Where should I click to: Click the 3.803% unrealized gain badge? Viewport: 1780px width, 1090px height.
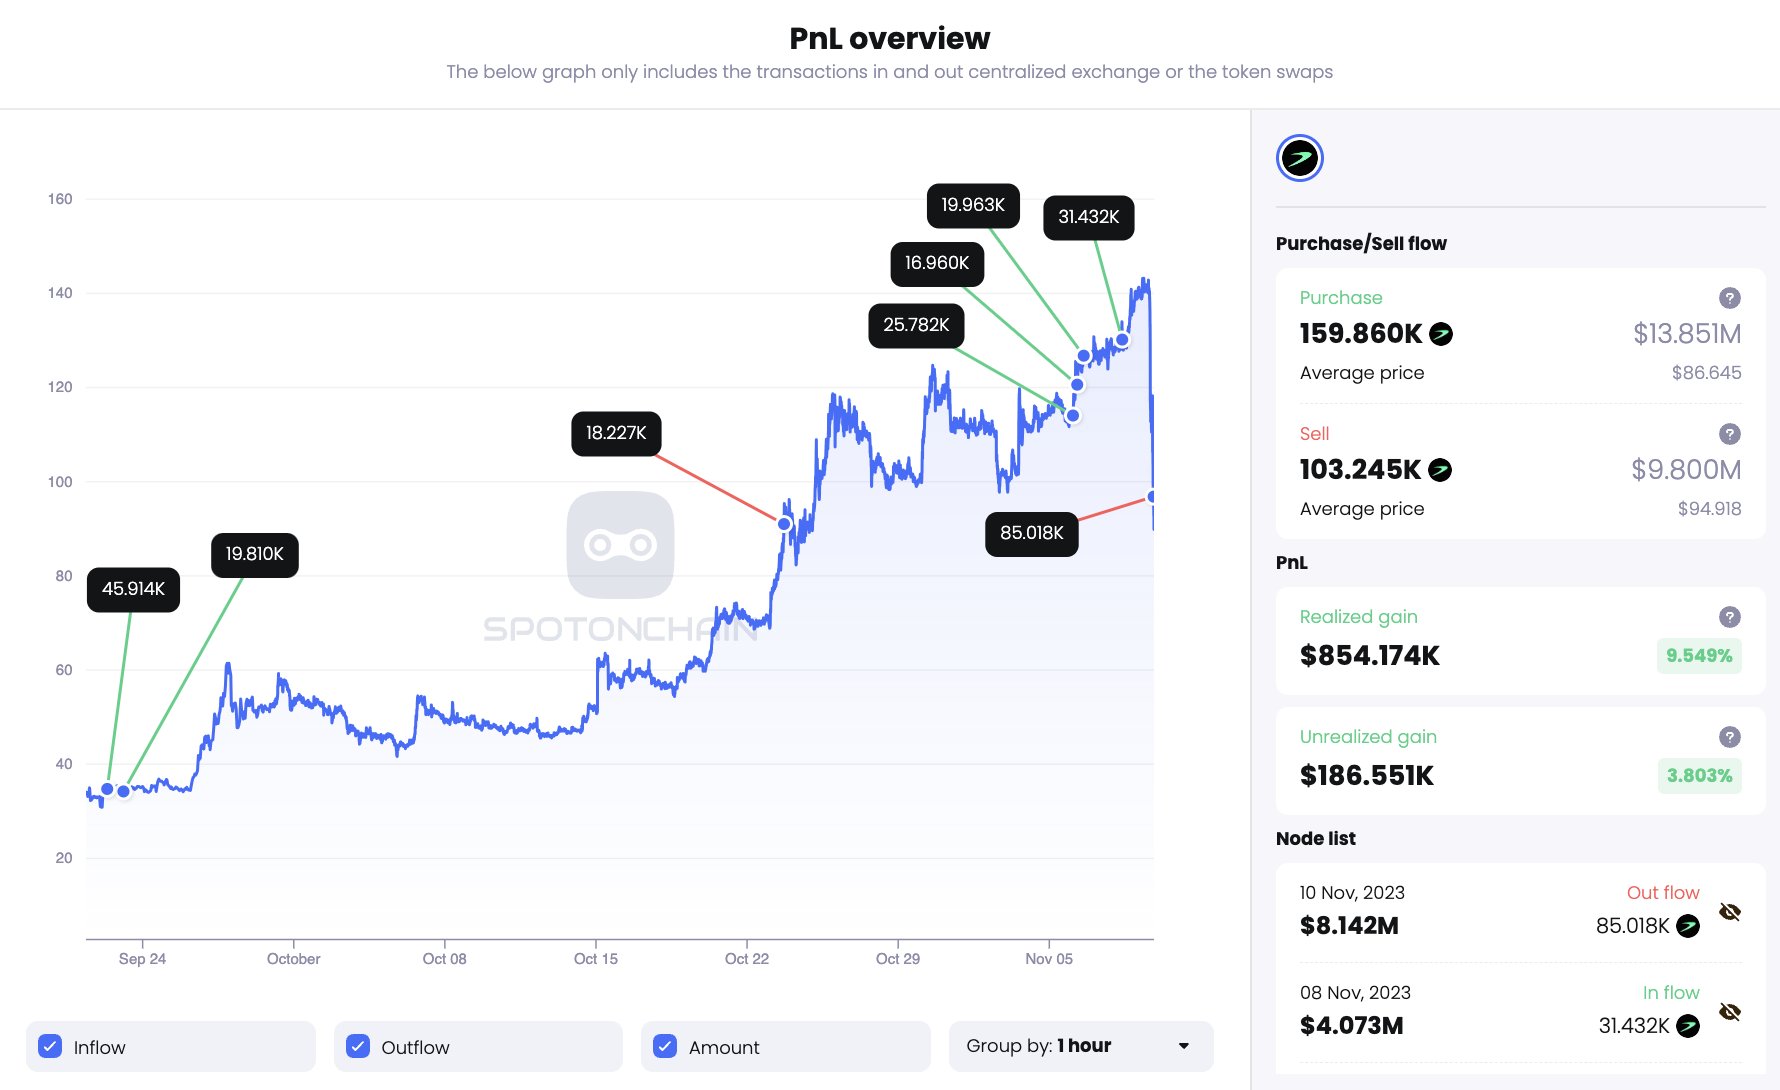(x=1698, y=776)
